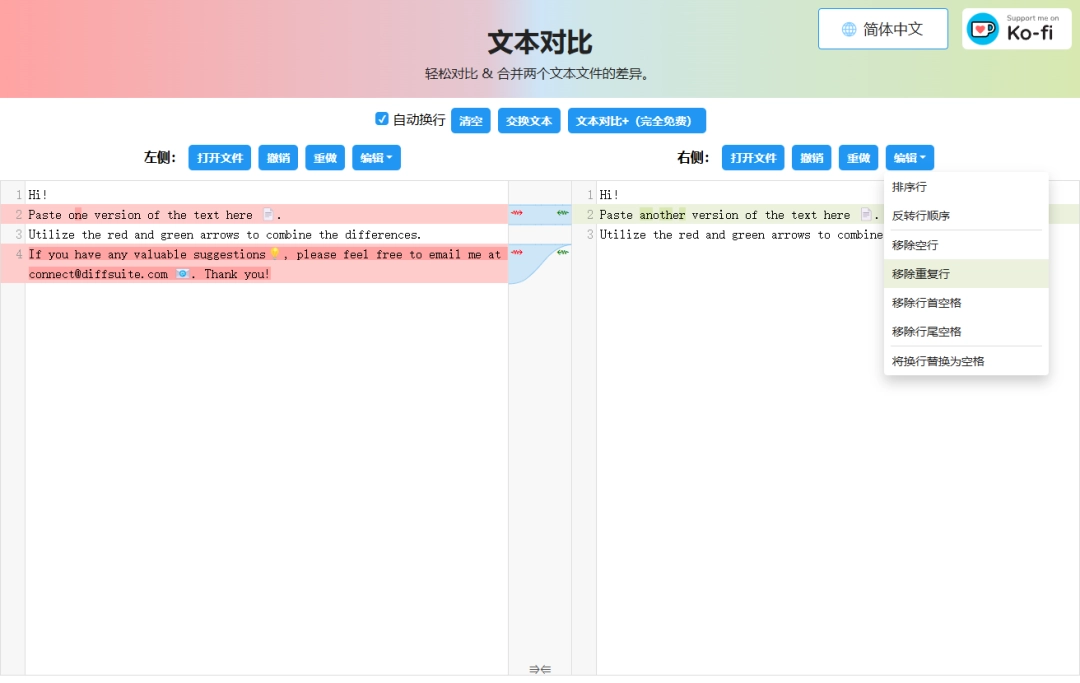Click green merge-left arrow on line 2
The height and width of the screenshot is (683, 1080).
[x=563, y=213]
